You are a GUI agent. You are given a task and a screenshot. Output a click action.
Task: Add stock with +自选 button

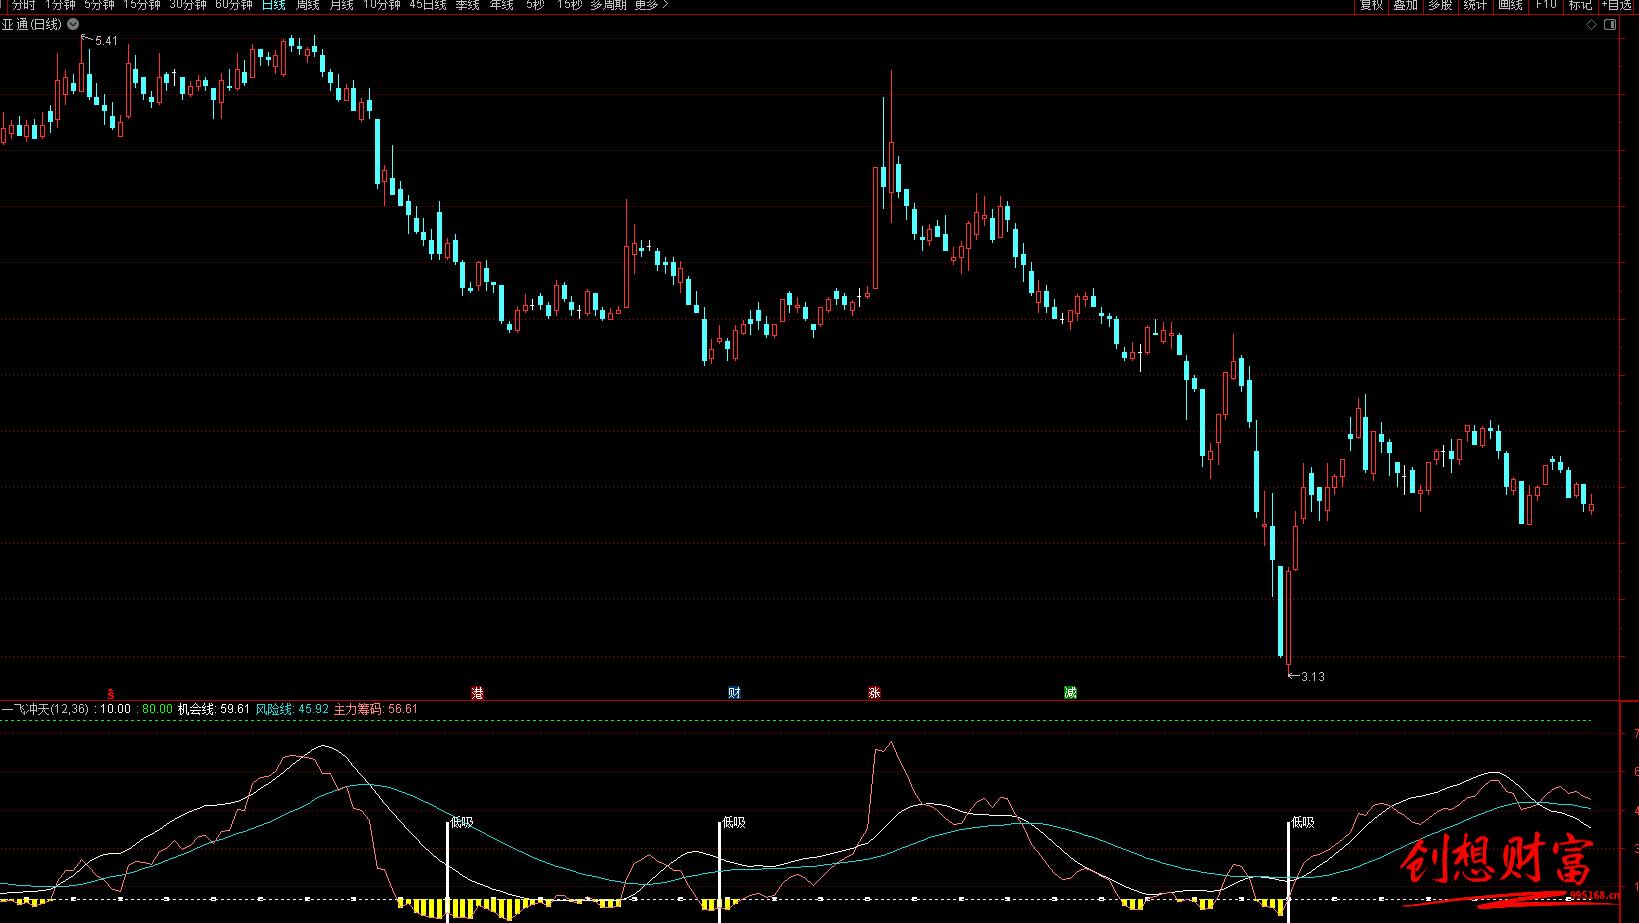pos(1617,5)
